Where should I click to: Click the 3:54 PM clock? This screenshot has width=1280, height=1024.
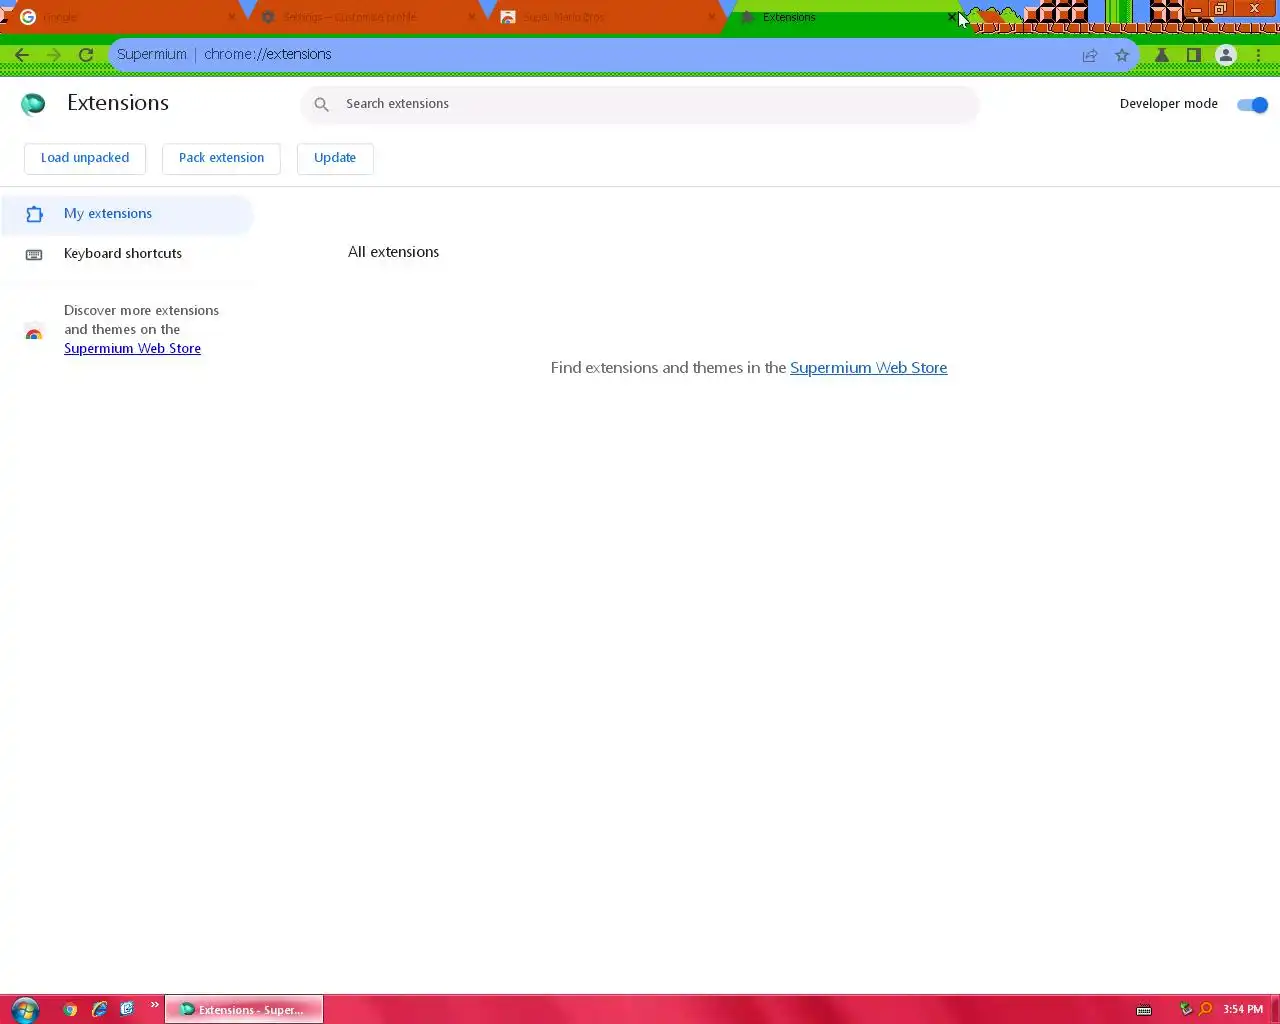coord(1243,1009)
